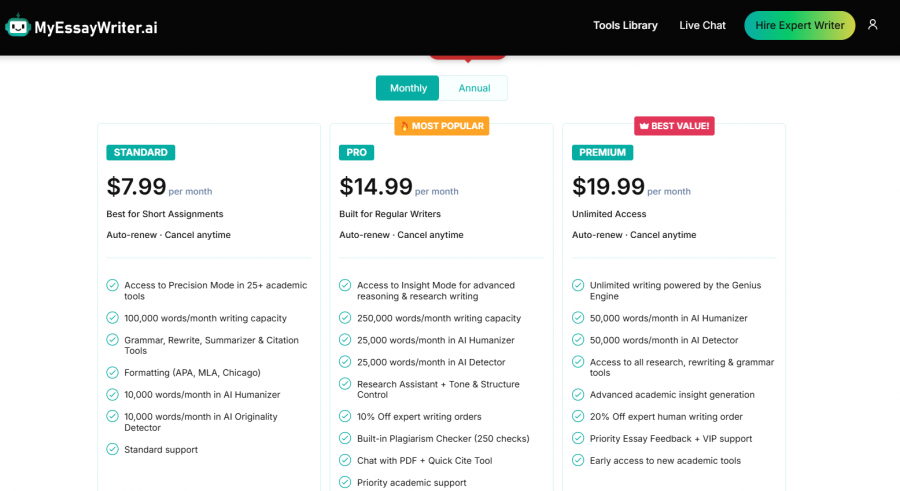
Task: Click 'Standard support' feature text
Action: pyautogui.click(x=161, y=450)
